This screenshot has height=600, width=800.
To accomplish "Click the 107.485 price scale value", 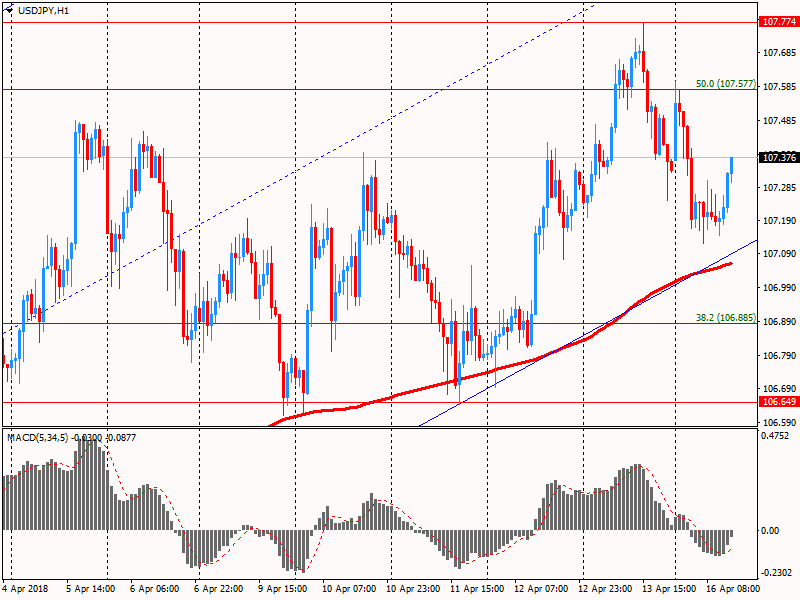I will (779, 121).
